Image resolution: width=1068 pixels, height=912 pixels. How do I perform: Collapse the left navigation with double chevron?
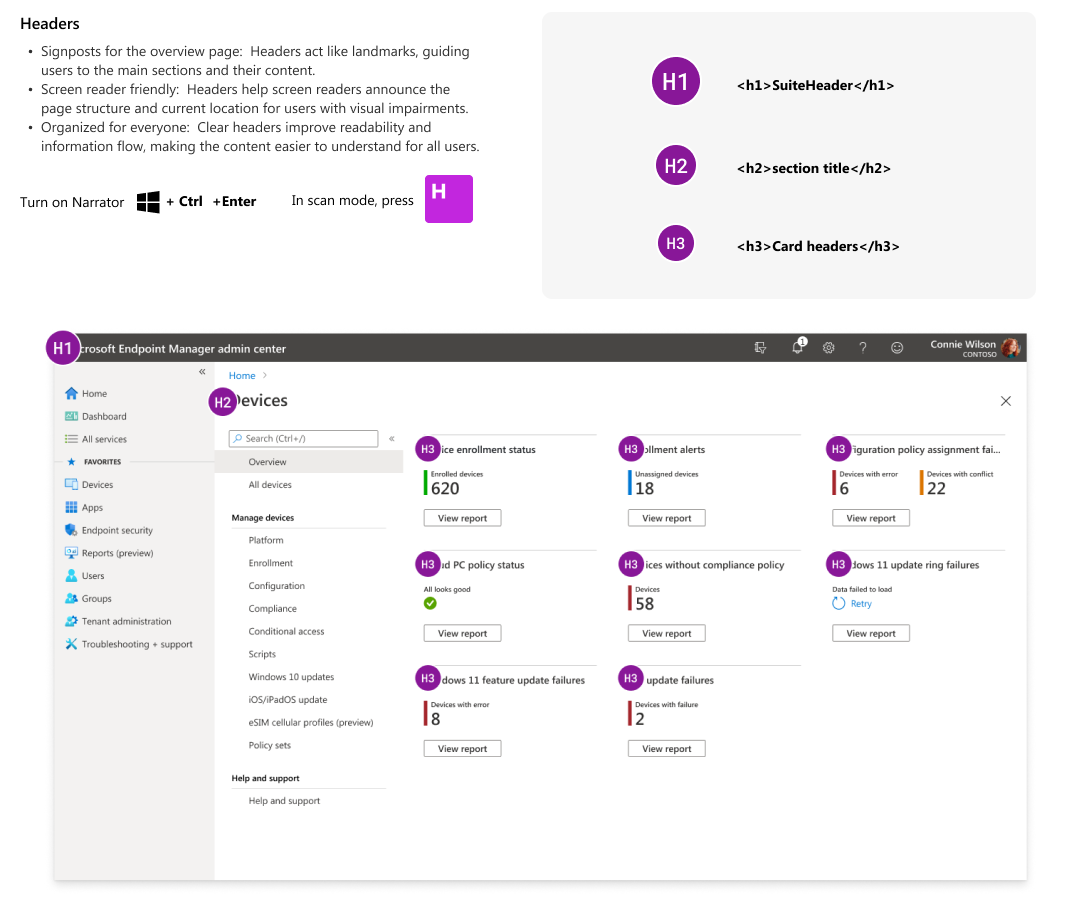(202, 372)
